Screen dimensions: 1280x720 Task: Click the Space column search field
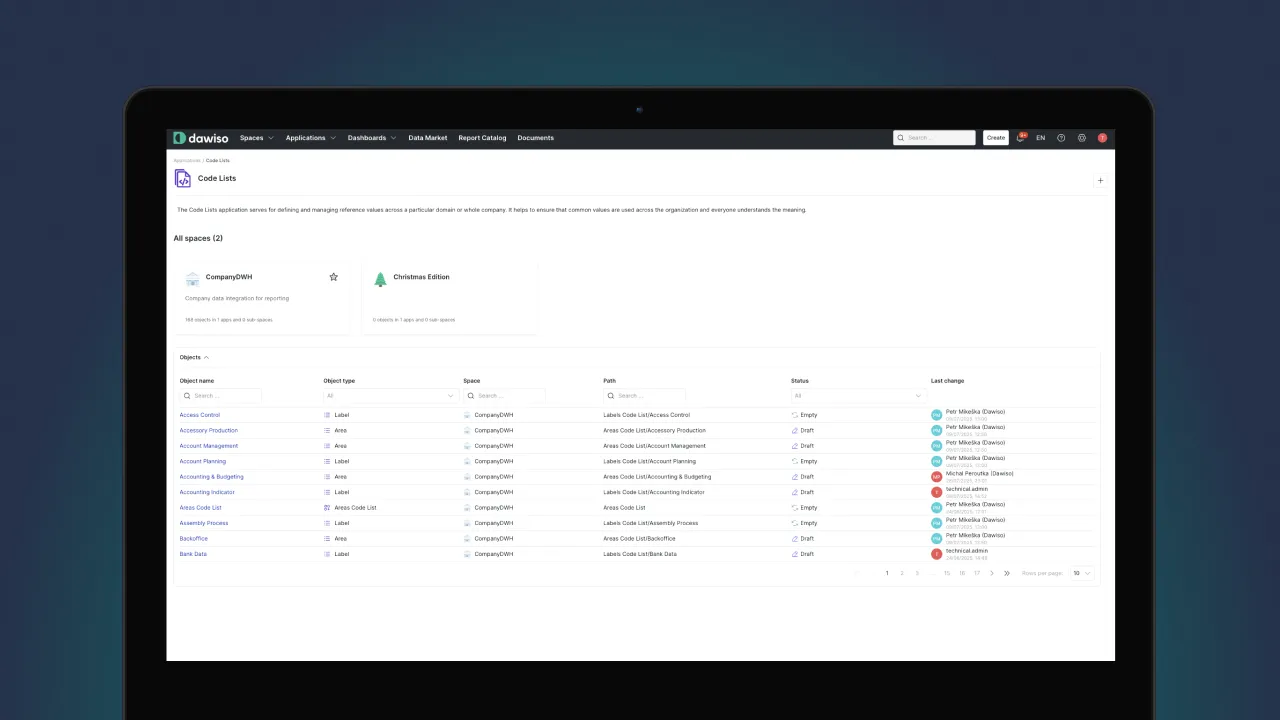(x=504, y=396)
